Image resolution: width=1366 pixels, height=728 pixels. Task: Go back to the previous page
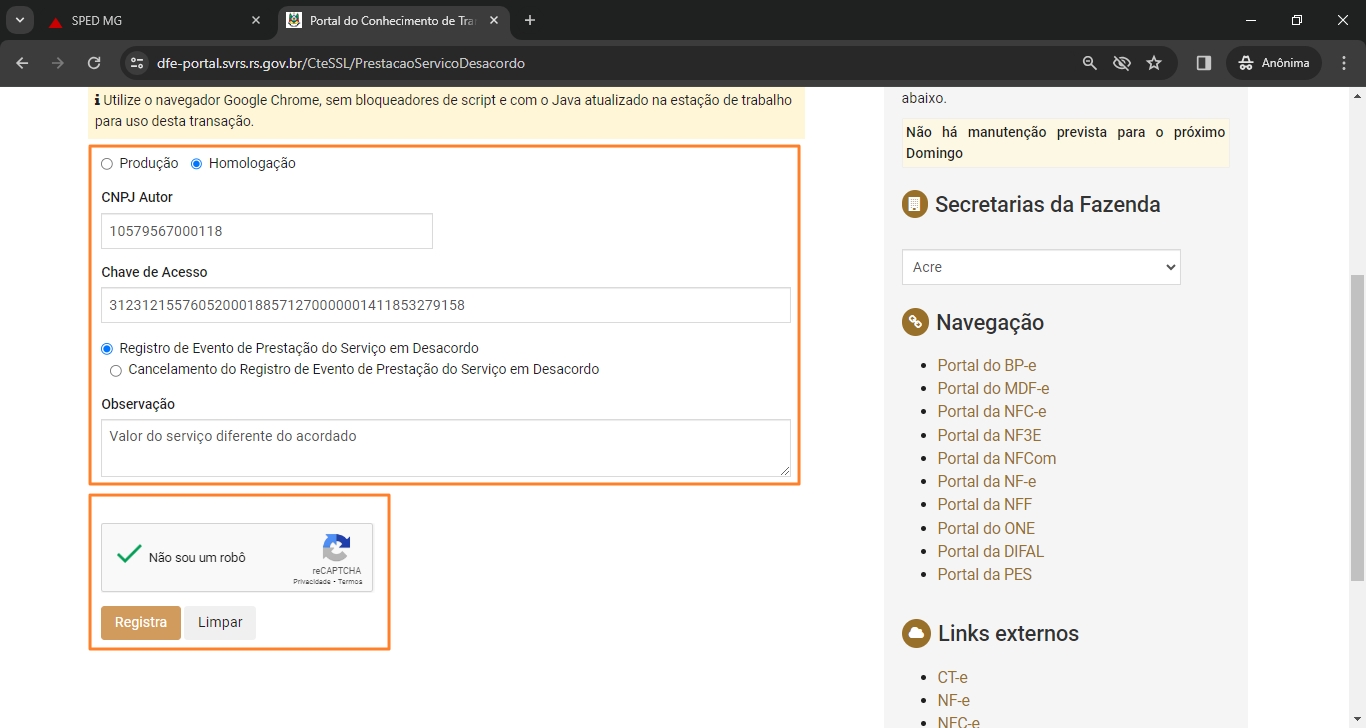(x=23, y=63)
